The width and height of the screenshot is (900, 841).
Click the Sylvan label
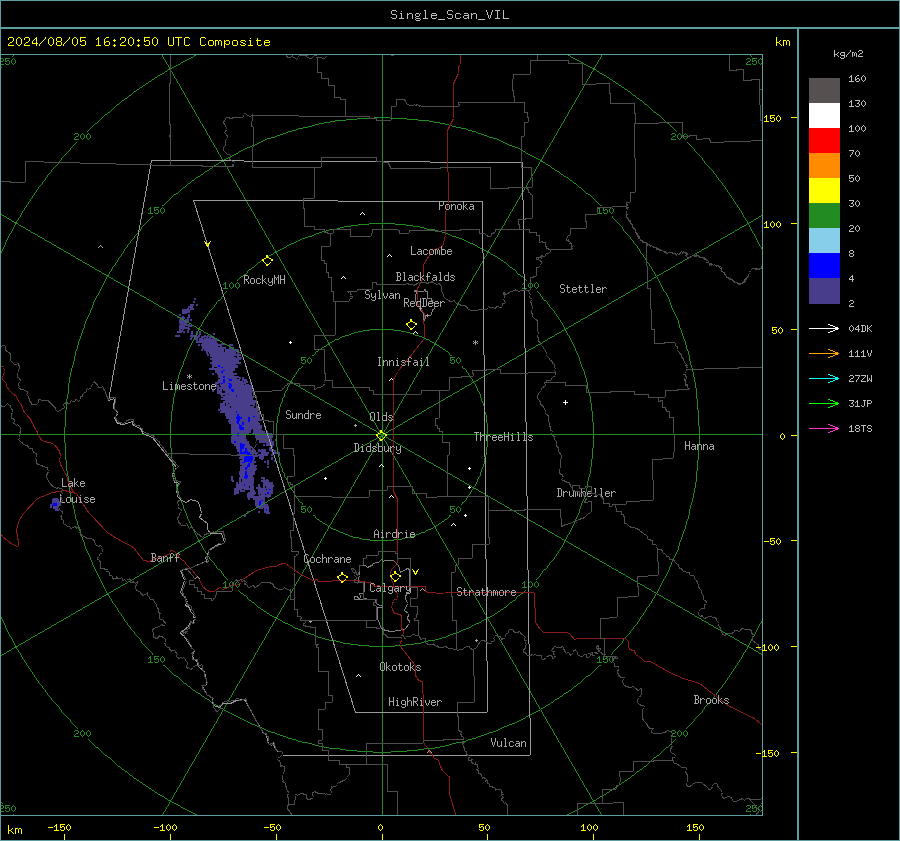(382, 295)
